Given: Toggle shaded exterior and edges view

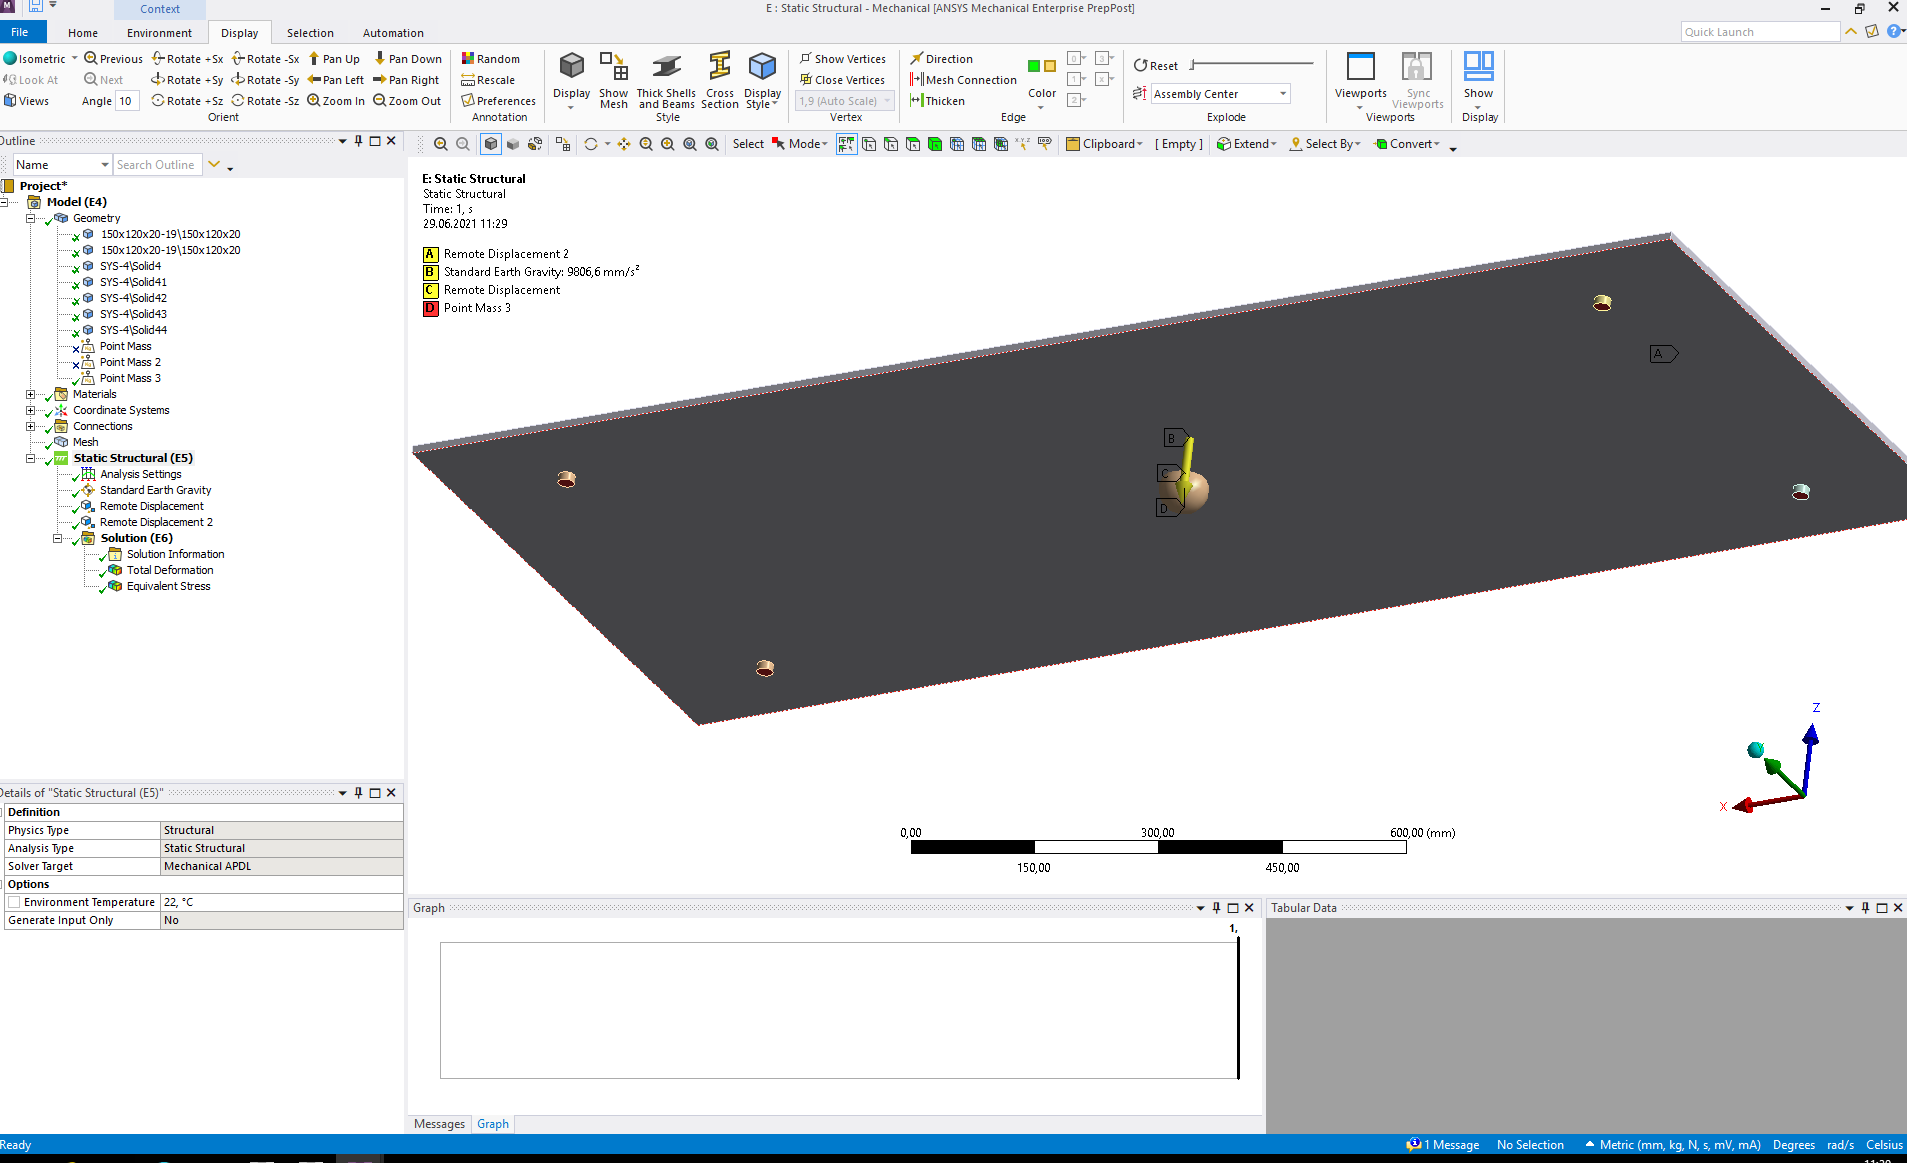Looking at the screenshot, I should (x=491, y=144).
